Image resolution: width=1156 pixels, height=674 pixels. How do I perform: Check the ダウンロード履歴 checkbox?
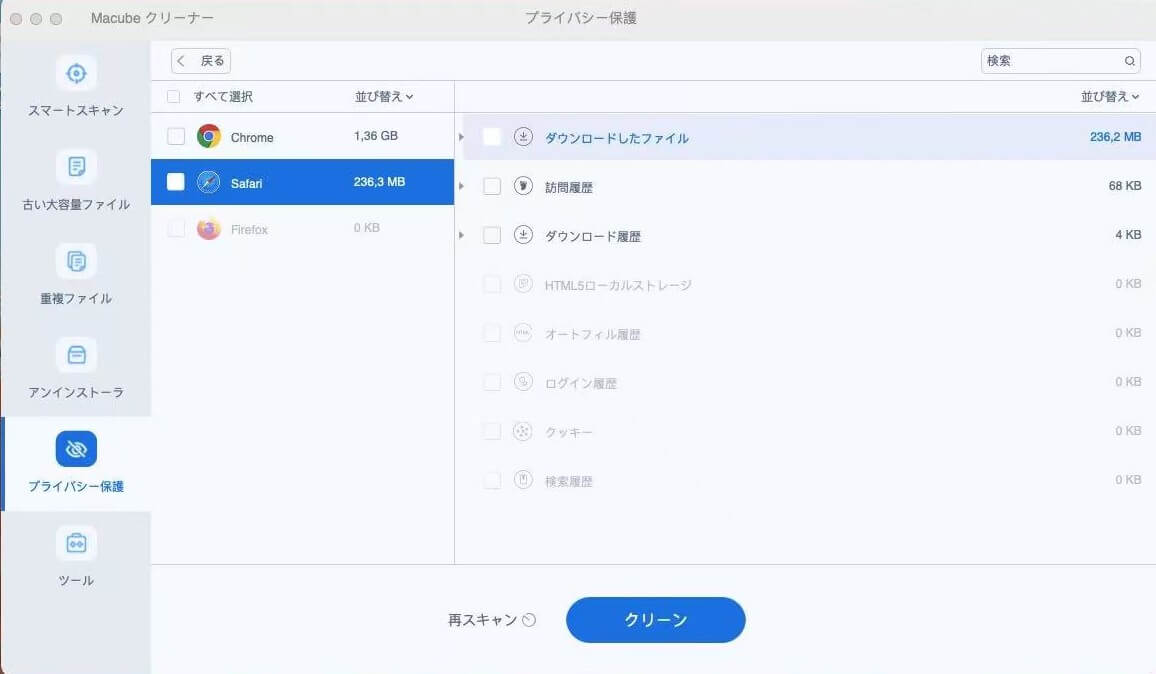tap(492, 235)
